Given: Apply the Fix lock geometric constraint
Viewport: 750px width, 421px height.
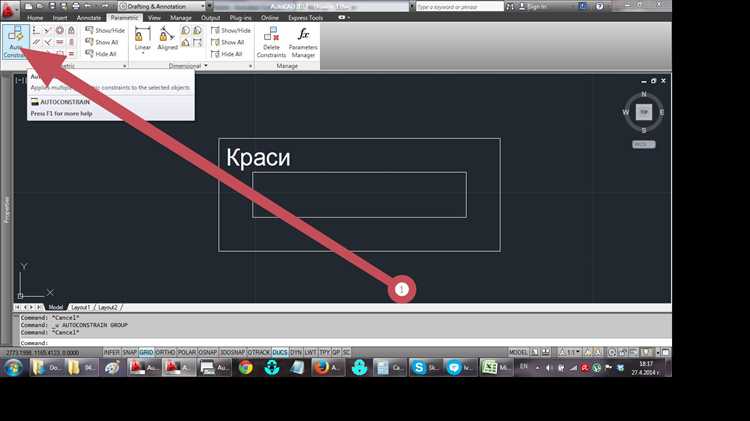Looking at the screenshot, I should tap(71, 31).
